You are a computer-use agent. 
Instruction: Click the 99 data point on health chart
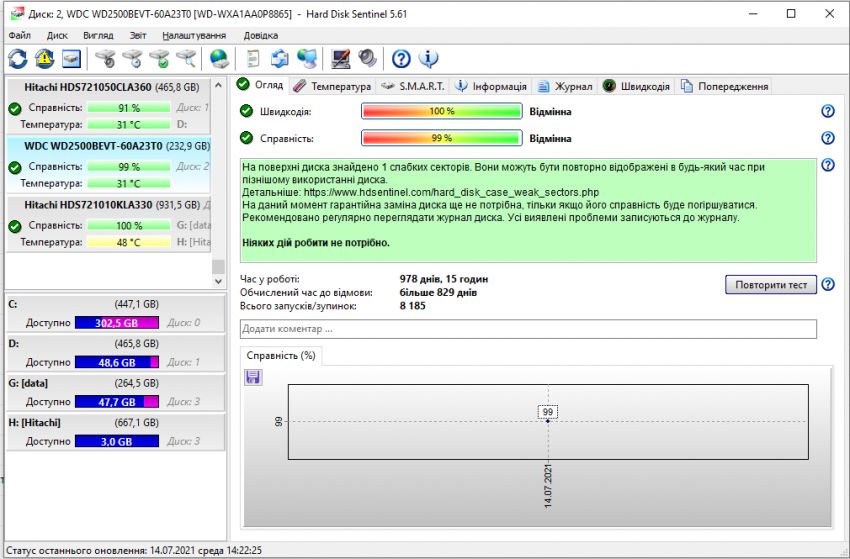pyautogui.click(x=548, y=421)
